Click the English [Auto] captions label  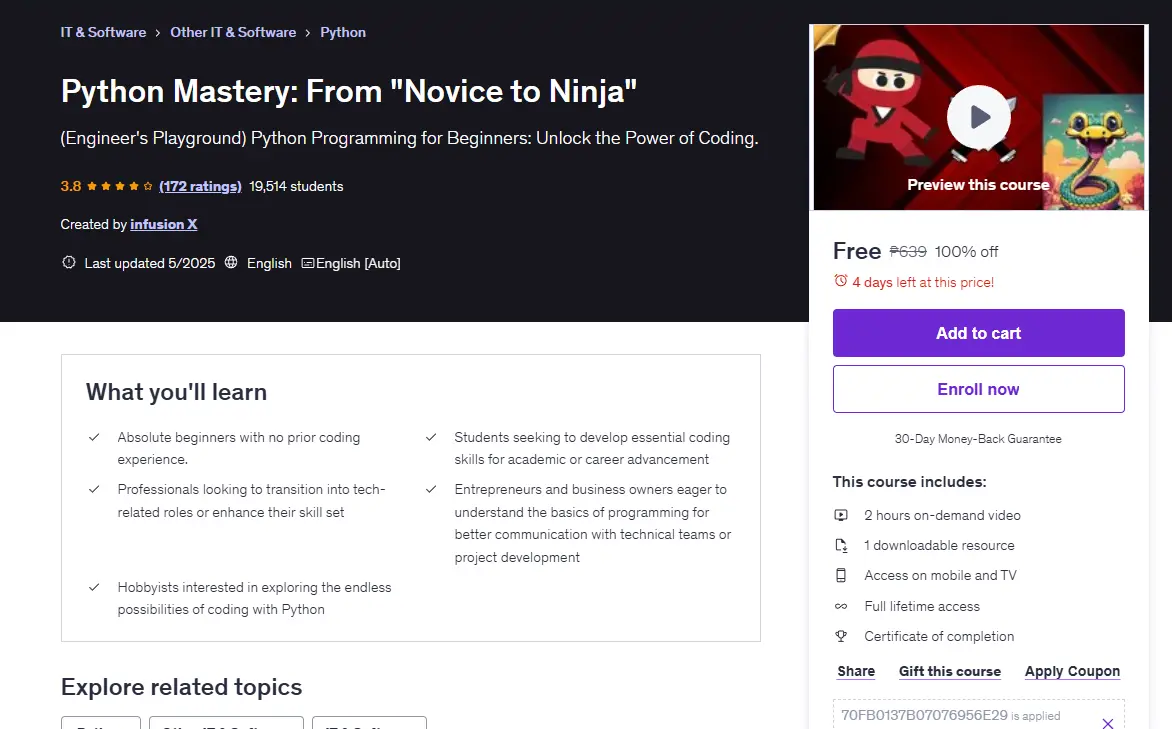coord(358,263)
